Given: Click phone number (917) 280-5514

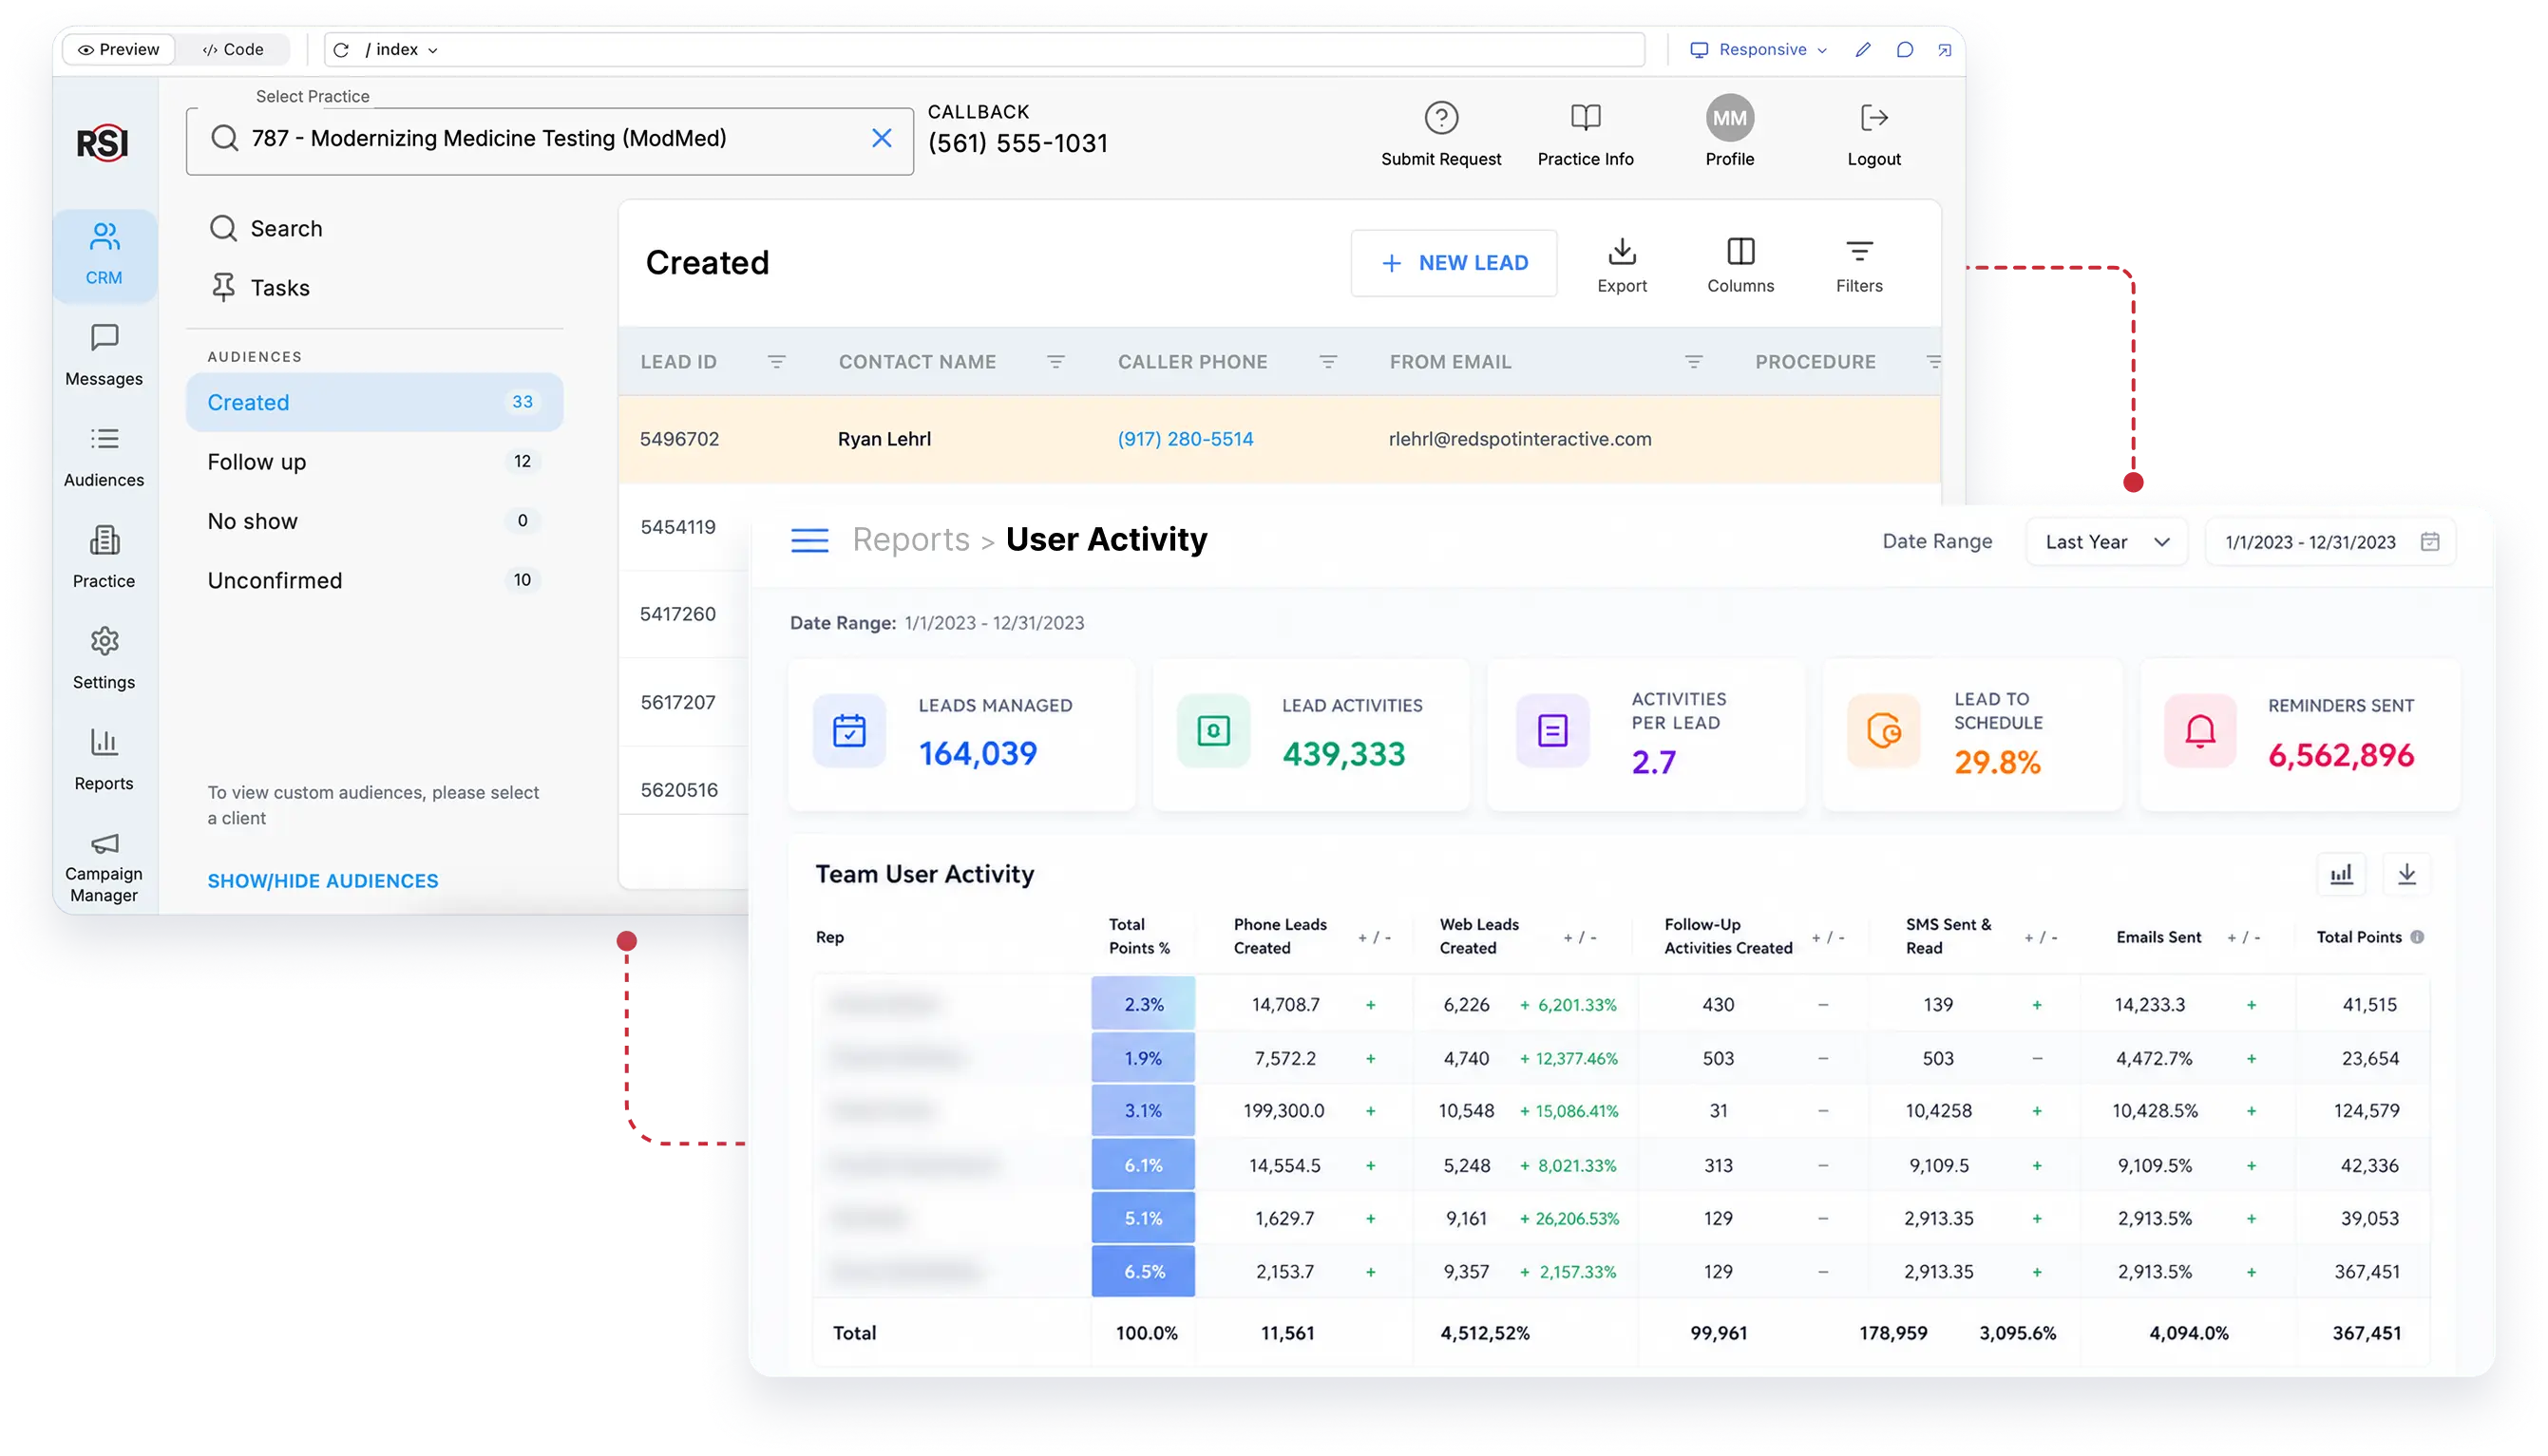Looking at the screenshot, I should coord(1185,438).
